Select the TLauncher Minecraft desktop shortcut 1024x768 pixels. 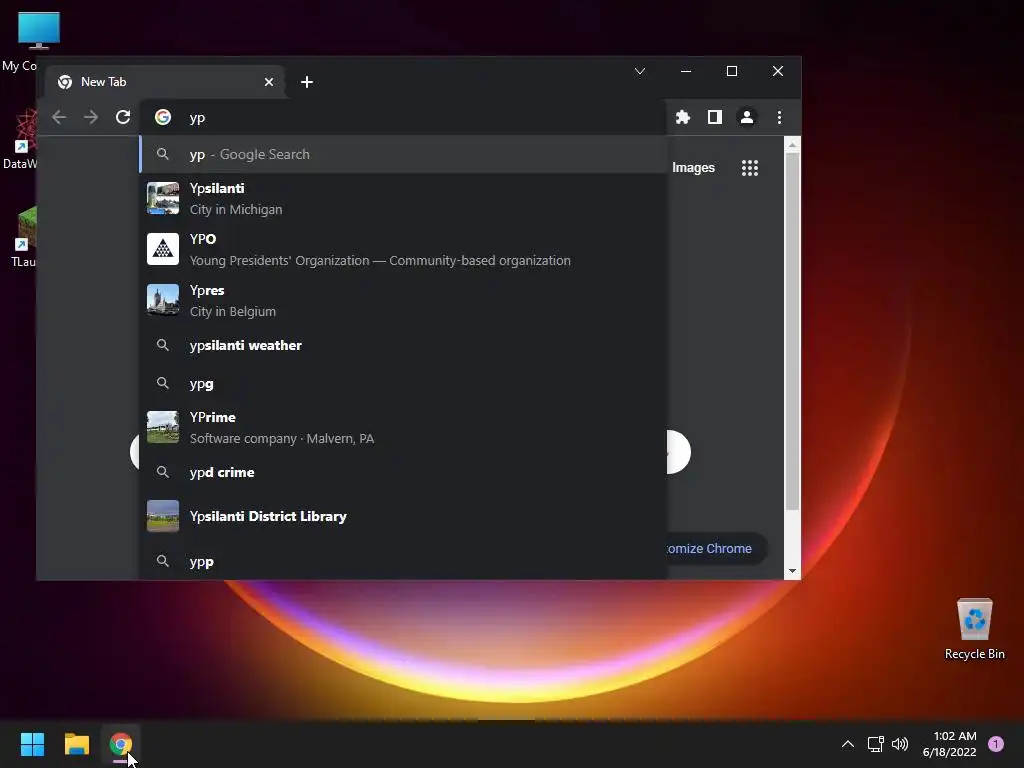tap(24, 236)
